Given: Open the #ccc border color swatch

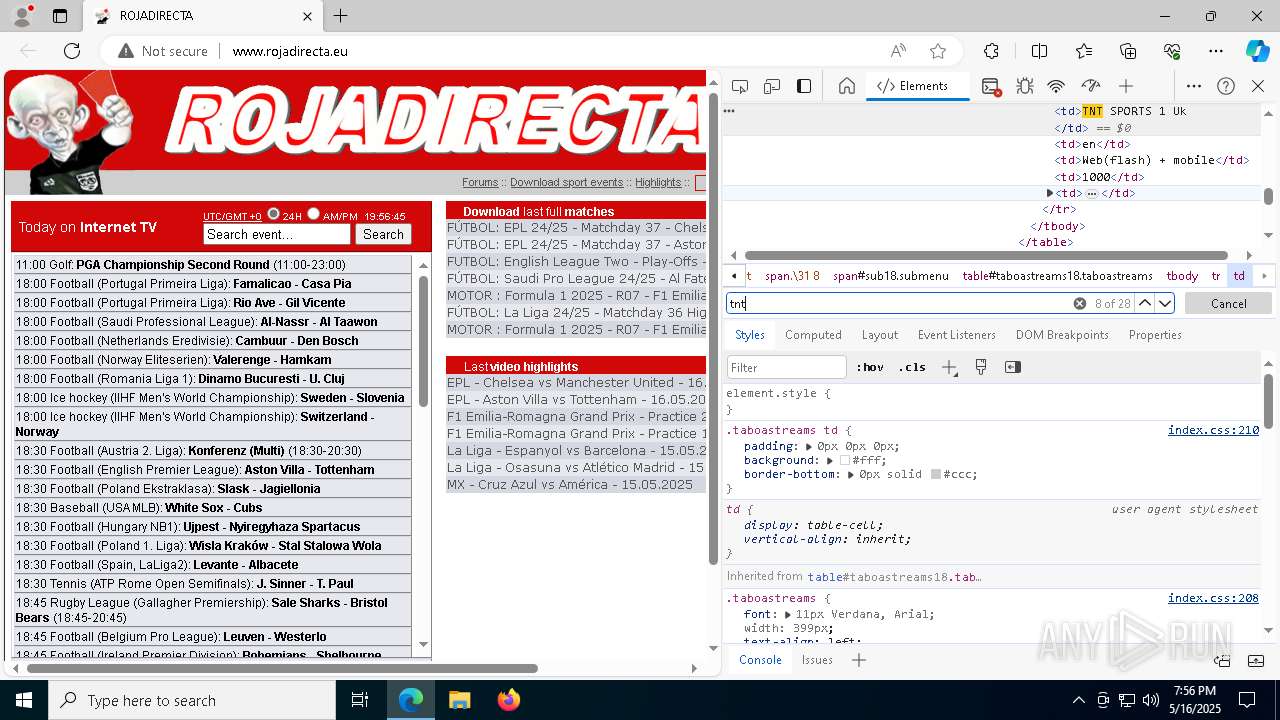Looking at the screenshot, I should (936, 475).
